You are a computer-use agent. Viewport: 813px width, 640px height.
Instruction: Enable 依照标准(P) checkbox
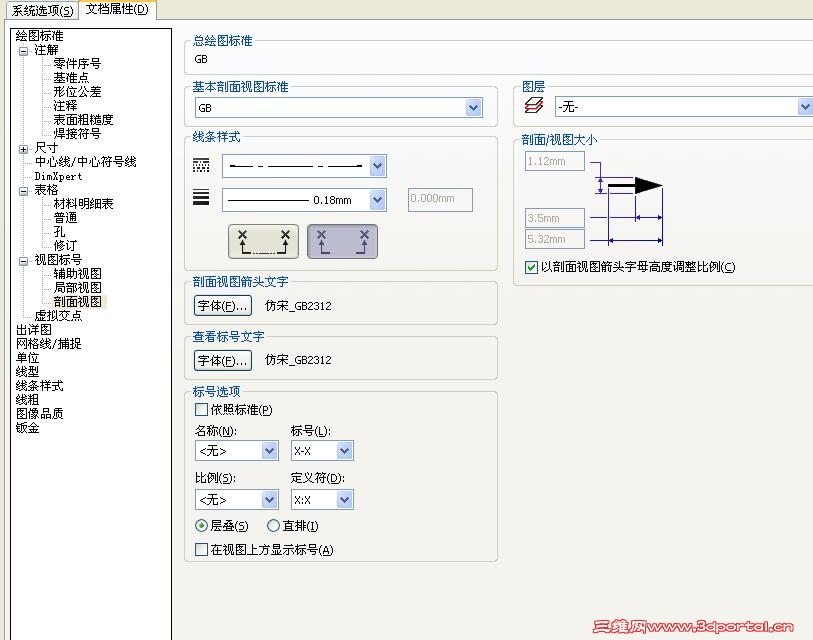[x=201, y=410]
